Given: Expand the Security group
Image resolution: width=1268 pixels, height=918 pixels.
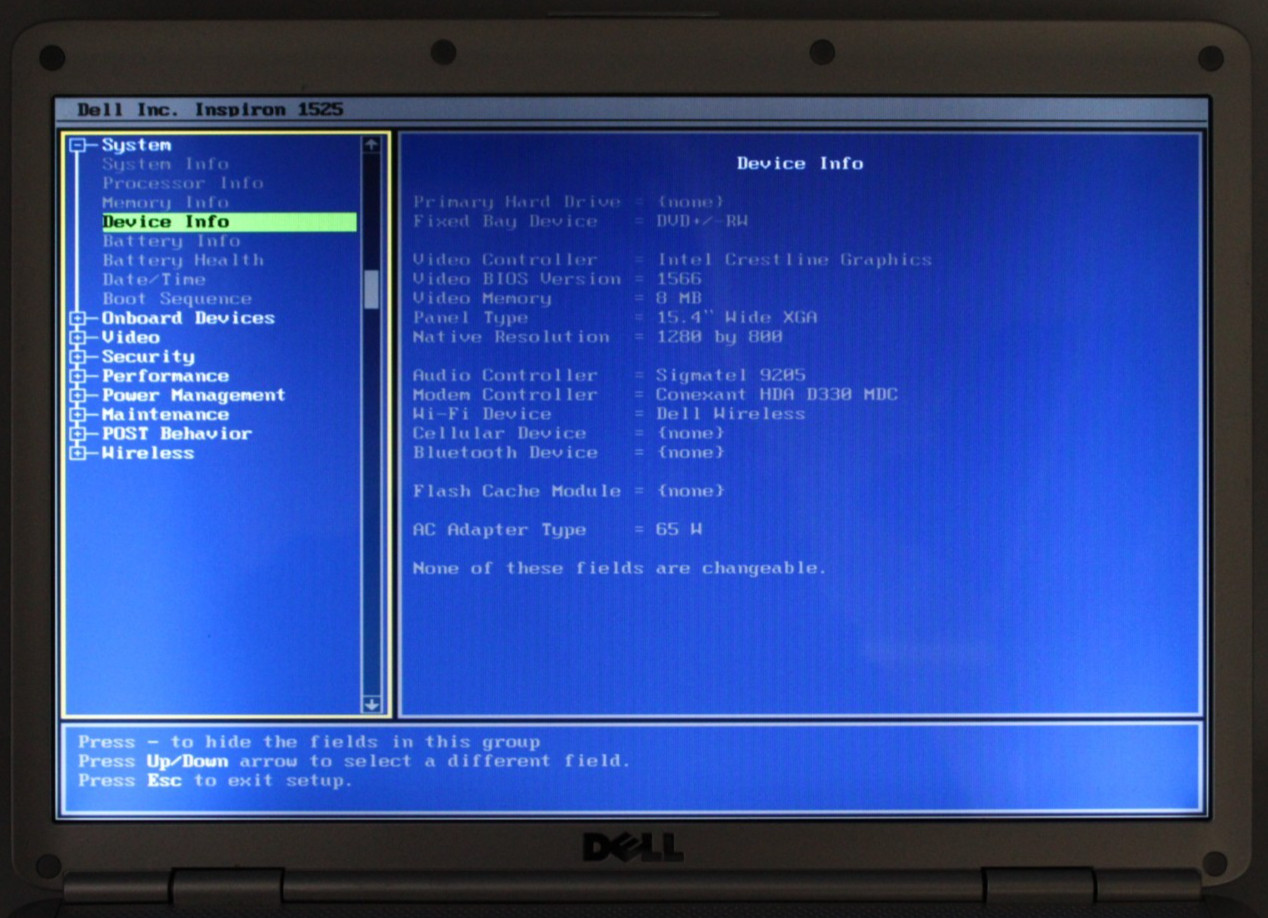Looking at the screenshot, I should 77,357.
